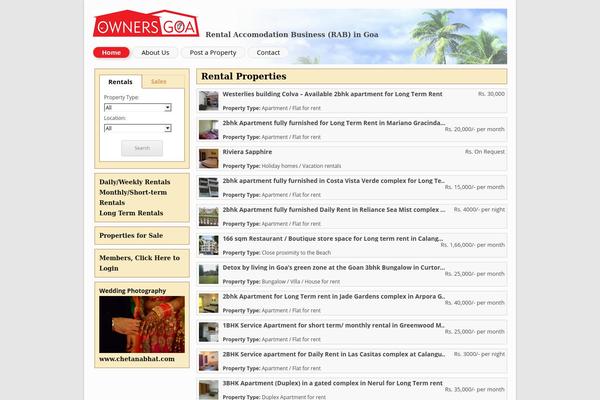Viewport: 600px width, 400px height.
Task: Open Reliance Sea Mist Daily Rent listing title
Action: pos(334,209)
